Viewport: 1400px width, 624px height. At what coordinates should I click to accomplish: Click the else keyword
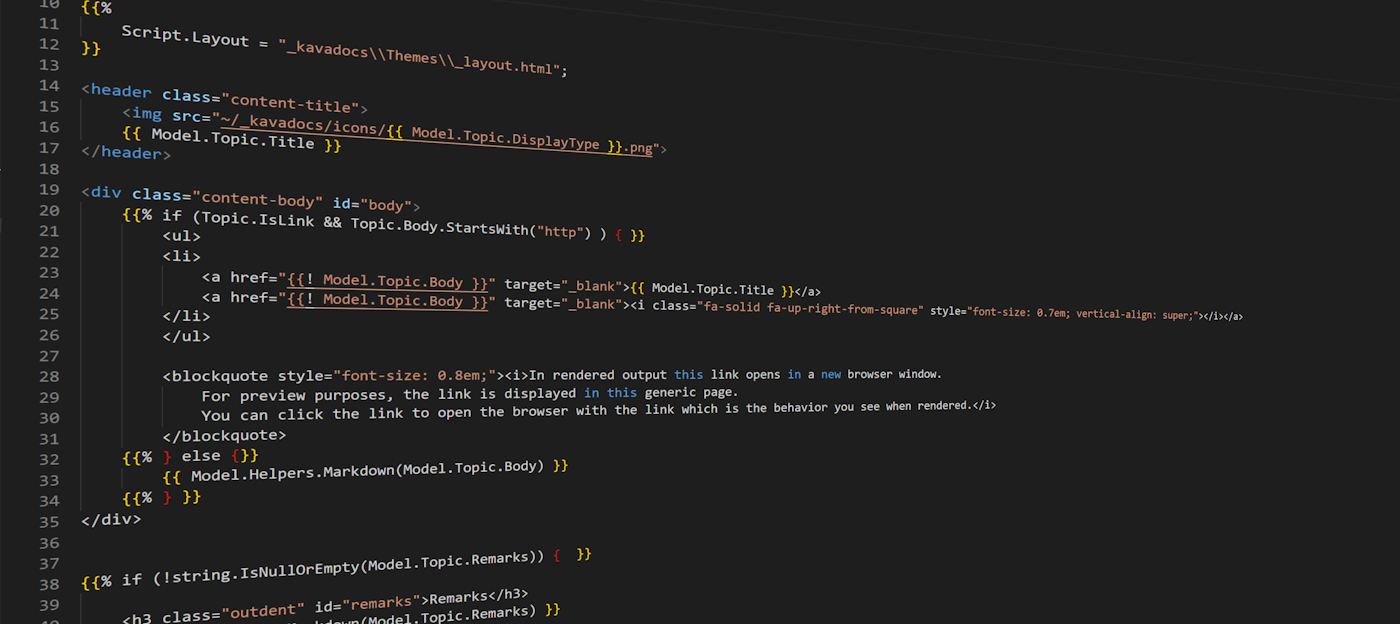click(201, 455)
